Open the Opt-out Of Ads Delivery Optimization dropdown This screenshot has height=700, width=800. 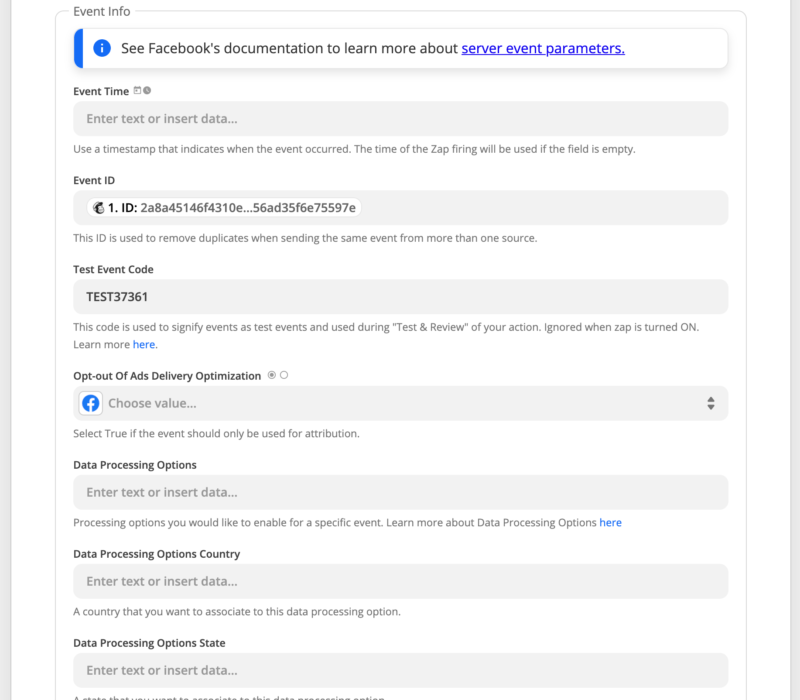click(400, 403)
